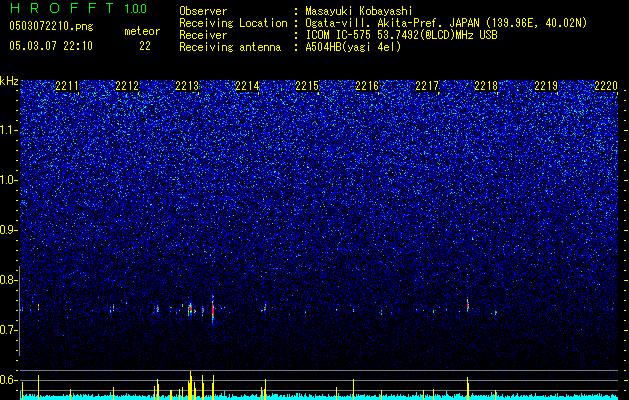
Task: Click the meteor echo between 2214 and 2215
Action: 265,308
